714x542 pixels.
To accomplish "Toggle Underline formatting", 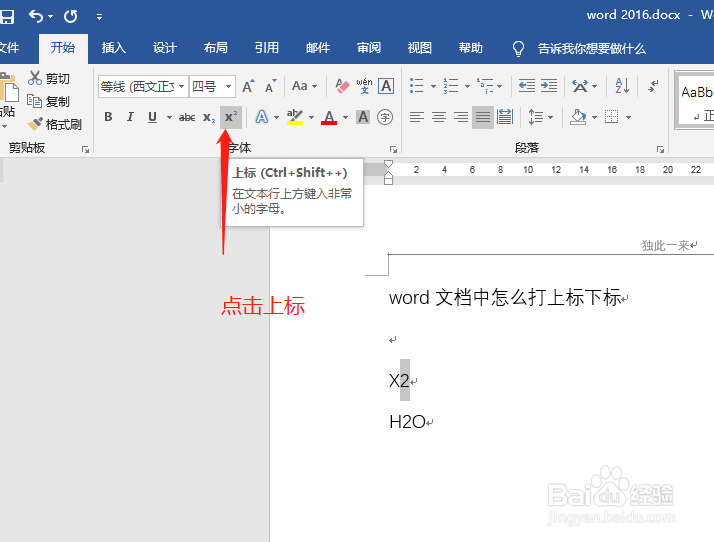I will 153,117.
